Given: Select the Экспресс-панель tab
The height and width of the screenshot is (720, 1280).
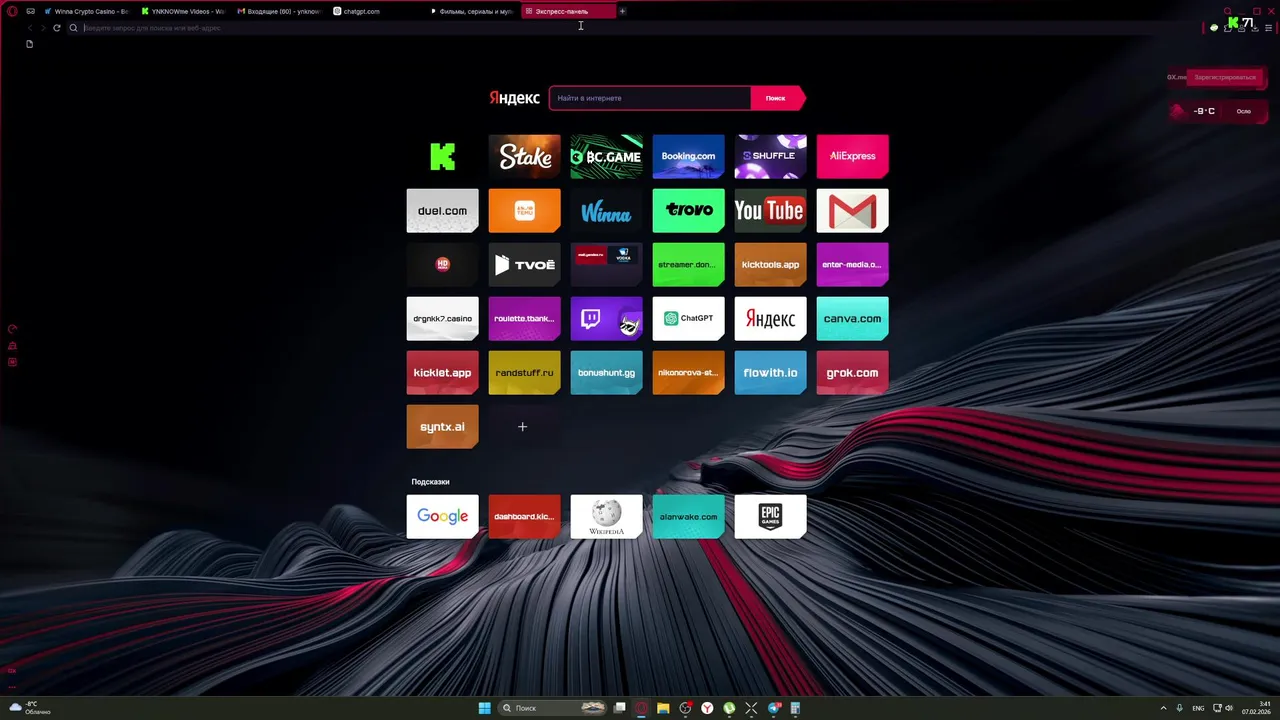Looking at the screenshot, I should (568, 11).
